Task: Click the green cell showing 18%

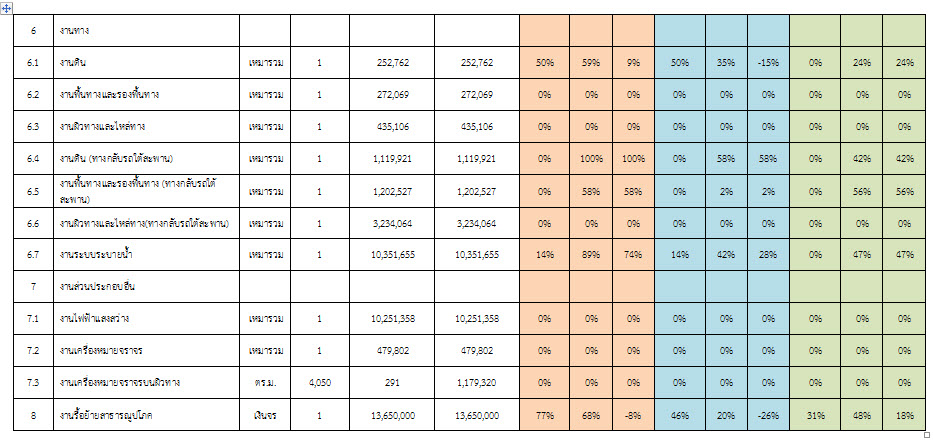Action: click(905, 414)
